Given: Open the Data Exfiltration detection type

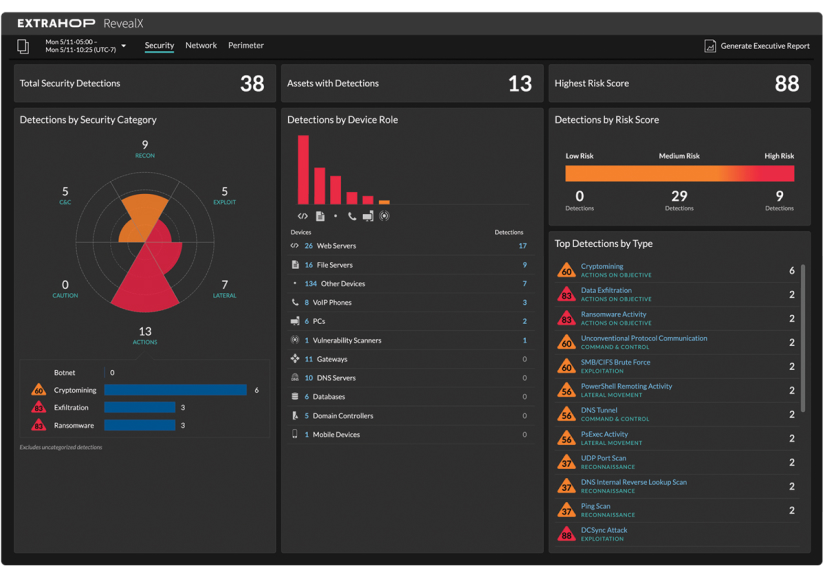Looking at the screenshot, I should (x=606, y=290).
